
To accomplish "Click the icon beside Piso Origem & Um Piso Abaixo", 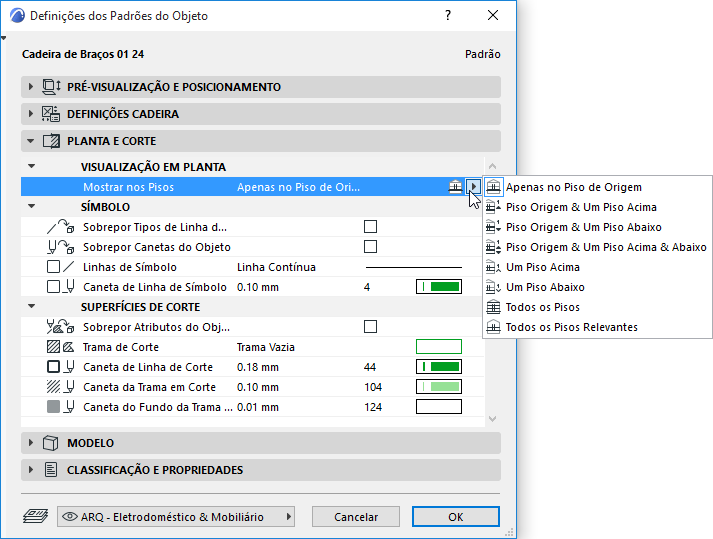I will pyautogui.click(x=493, y=227).
